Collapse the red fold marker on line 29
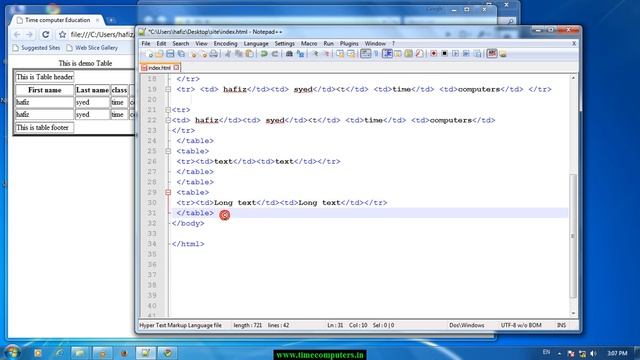 click(168, 192)
